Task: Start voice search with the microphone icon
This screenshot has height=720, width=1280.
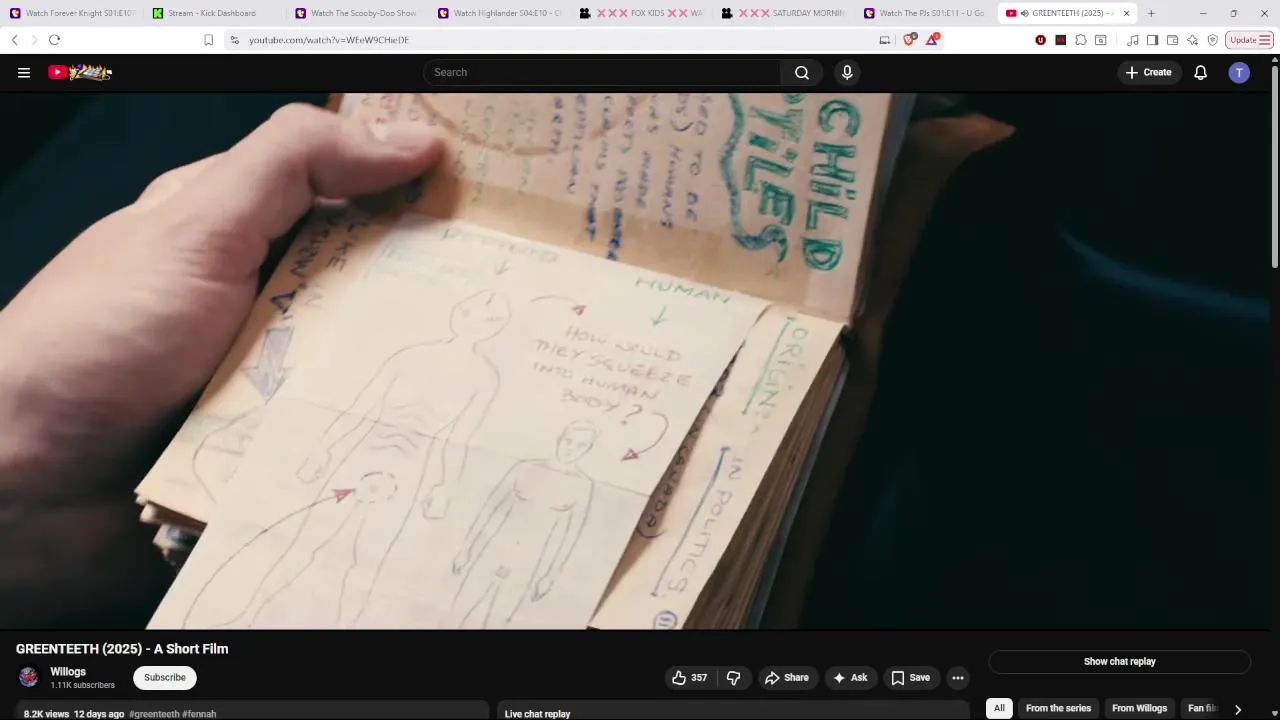Action: [847, 72]
